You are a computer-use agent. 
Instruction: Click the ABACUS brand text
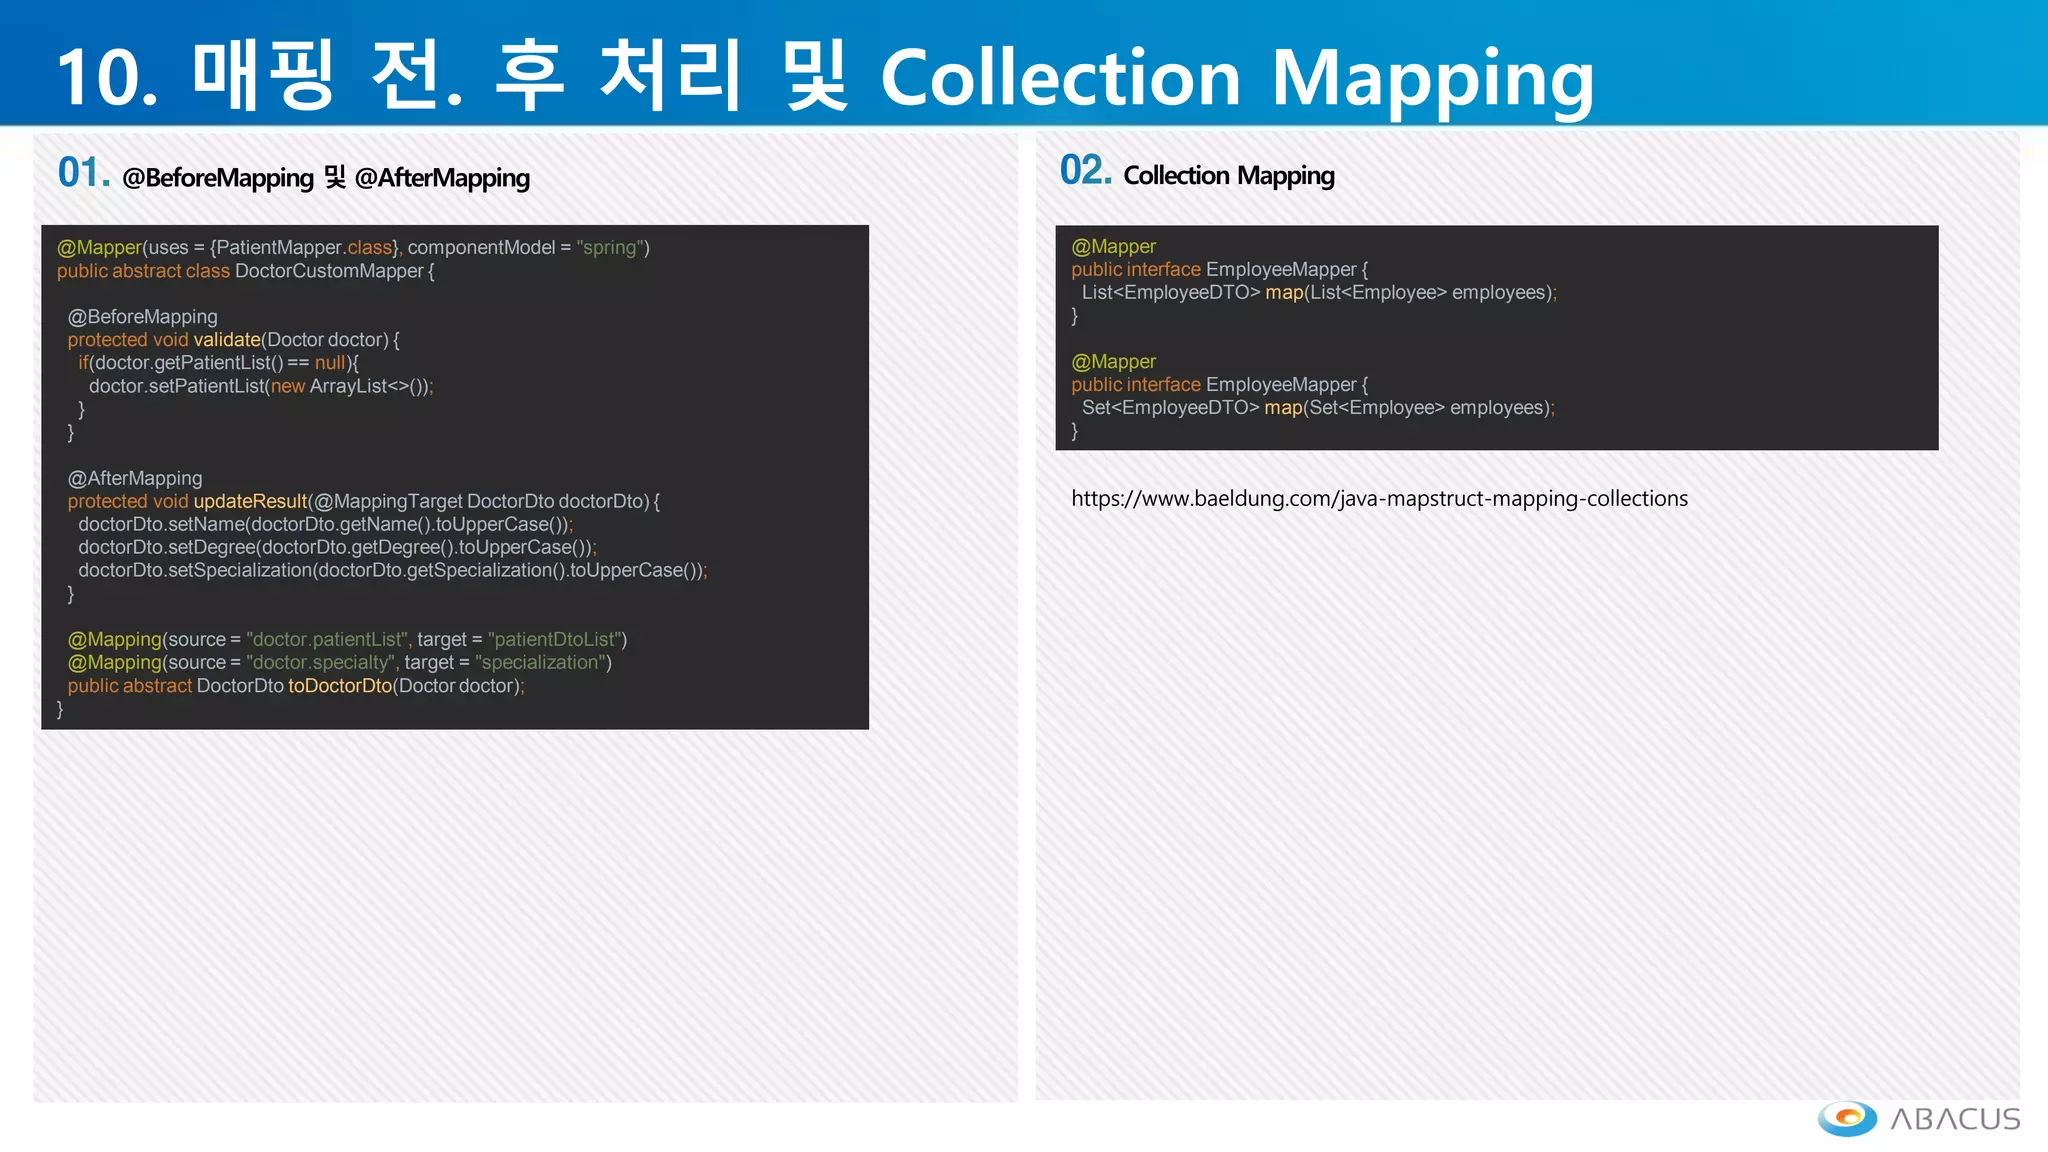(x=1955, y=1119)
